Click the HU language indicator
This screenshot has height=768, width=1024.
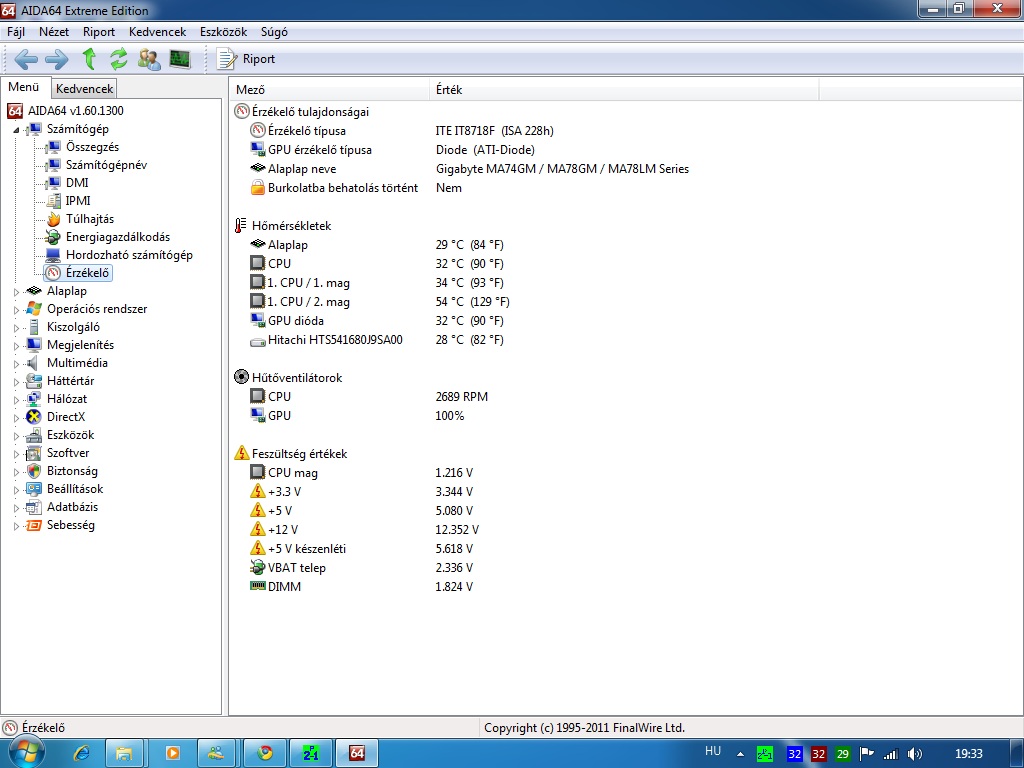[712, 751]
